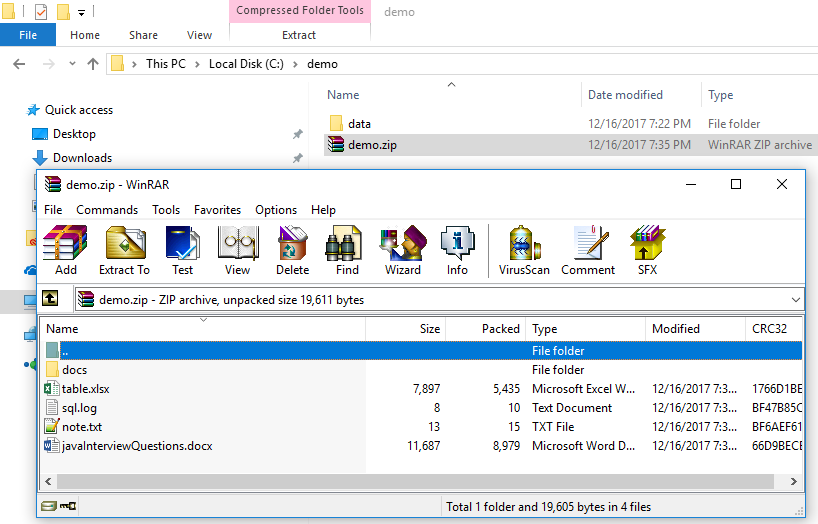
Task: Open the Find binoculars tool
Action: 347,250
